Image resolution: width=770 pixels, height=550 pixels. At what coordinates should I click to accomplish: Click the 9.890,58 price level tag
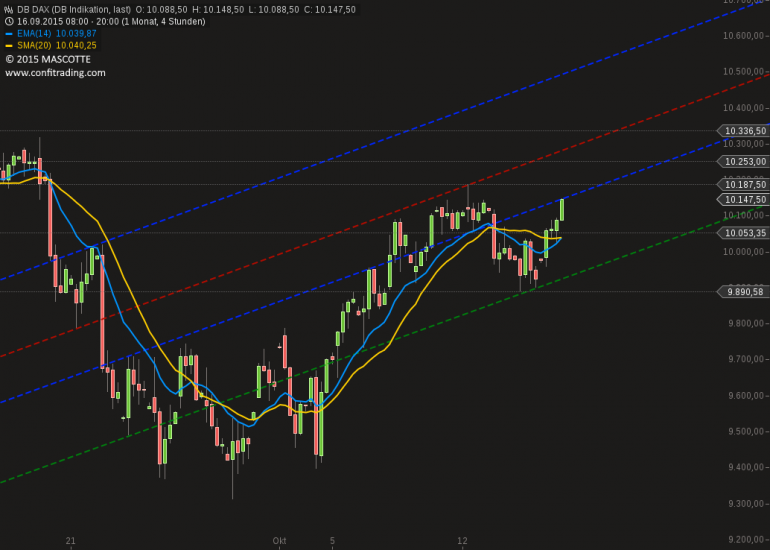pos(743,292)
